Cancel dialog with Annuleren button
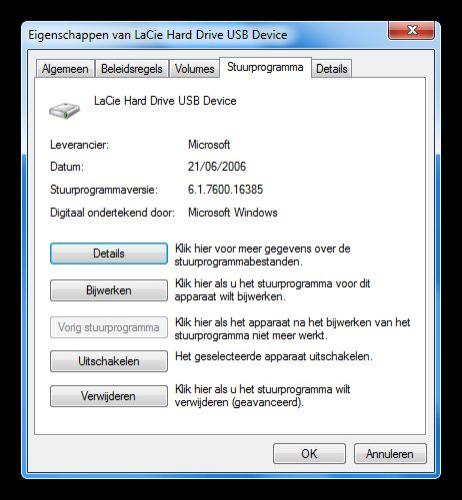This screenshot has height=500, width=462. 390,454
